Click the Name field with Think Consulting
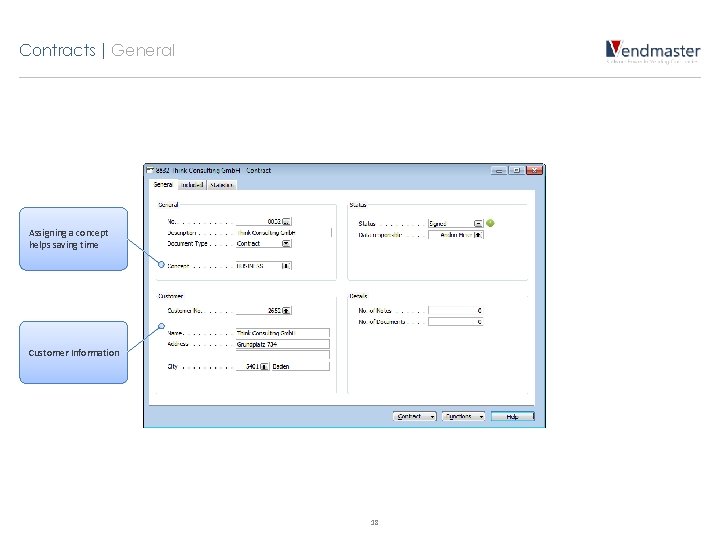Image resolution: width=720 pixels, height=540 pixels. click(282, 332)
